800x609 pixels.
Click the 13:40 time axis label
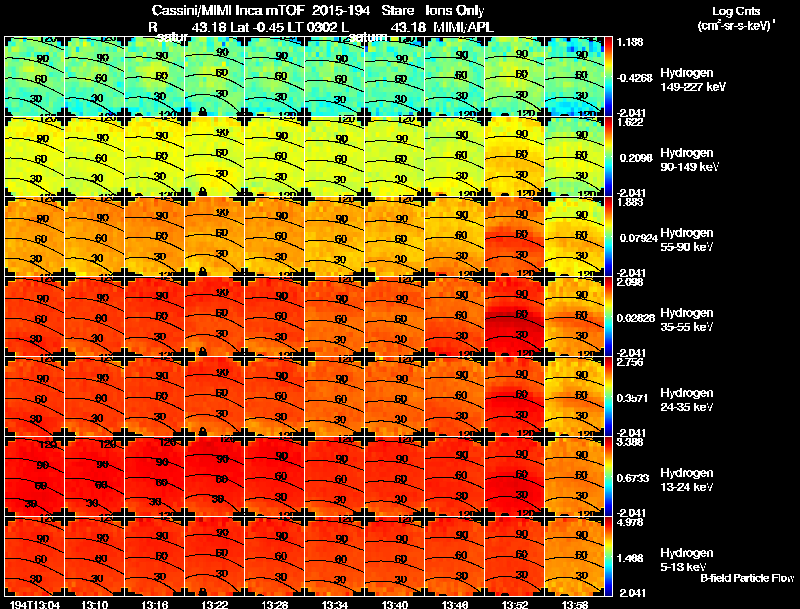(x=395, y=604)
